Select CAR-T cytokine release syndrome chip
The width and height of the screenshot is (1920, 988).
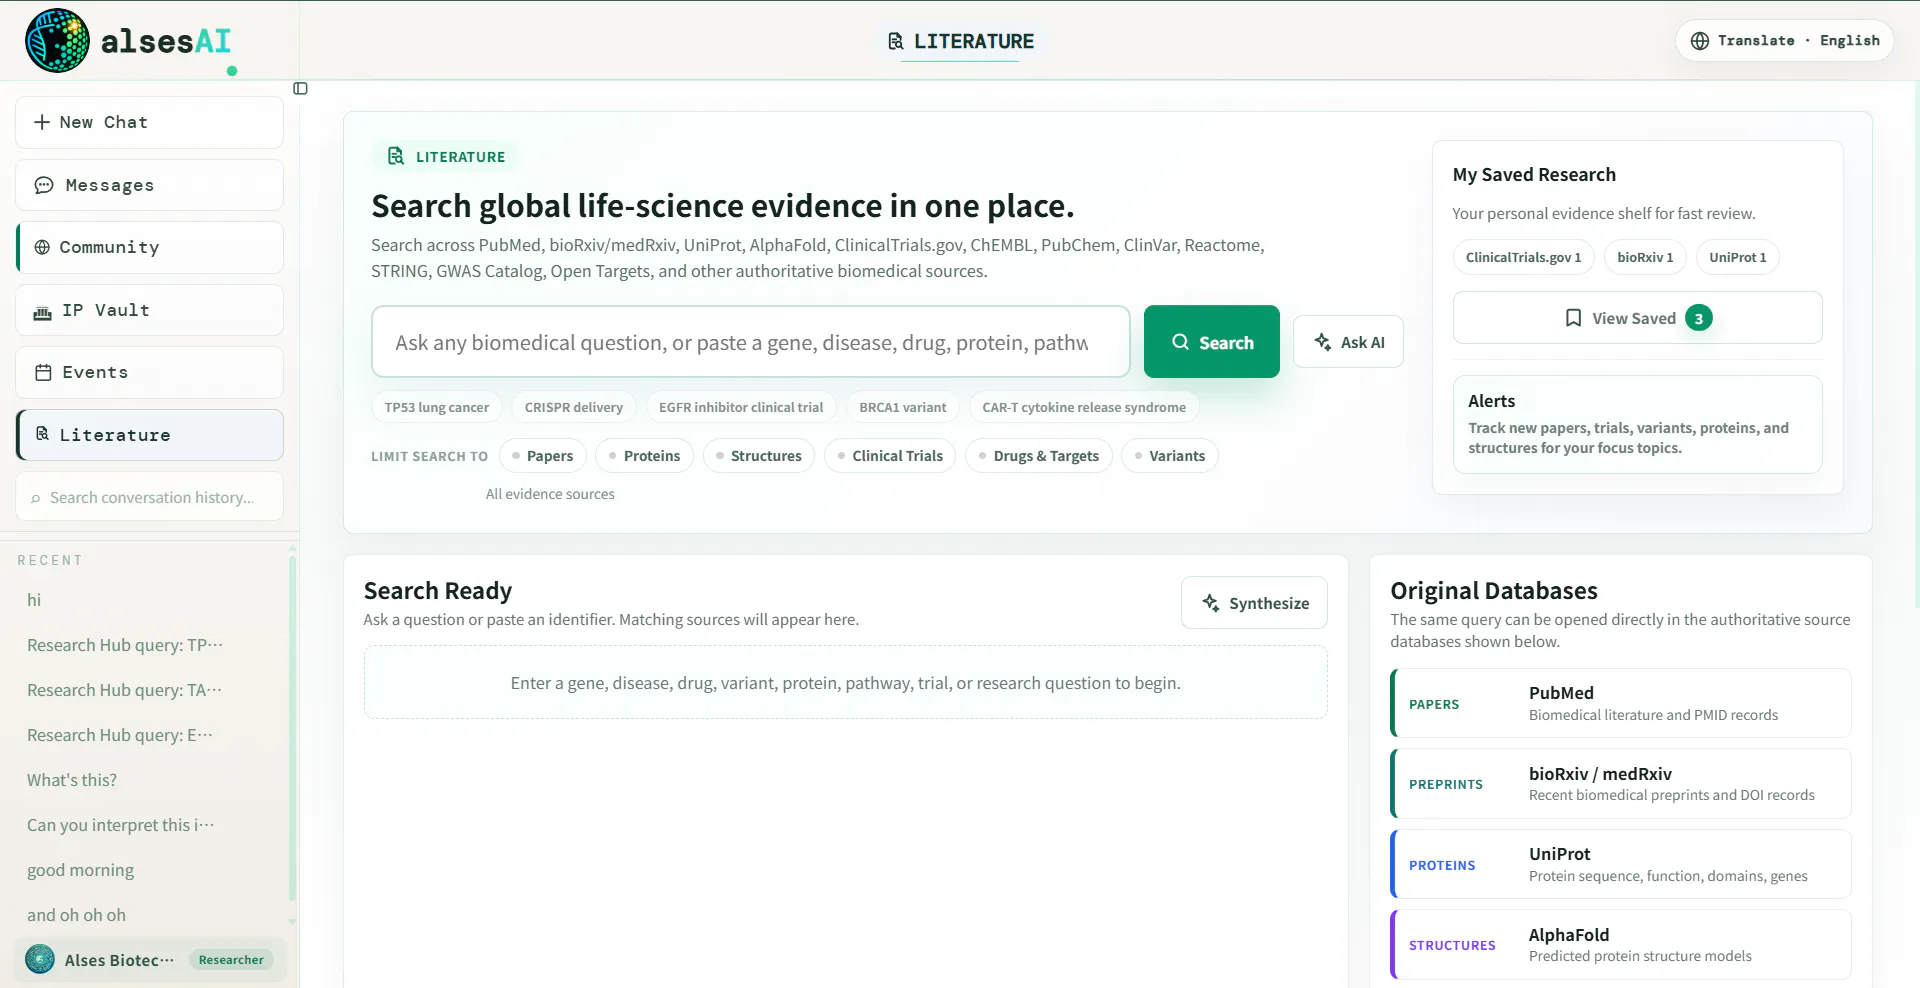(1084, 407)
